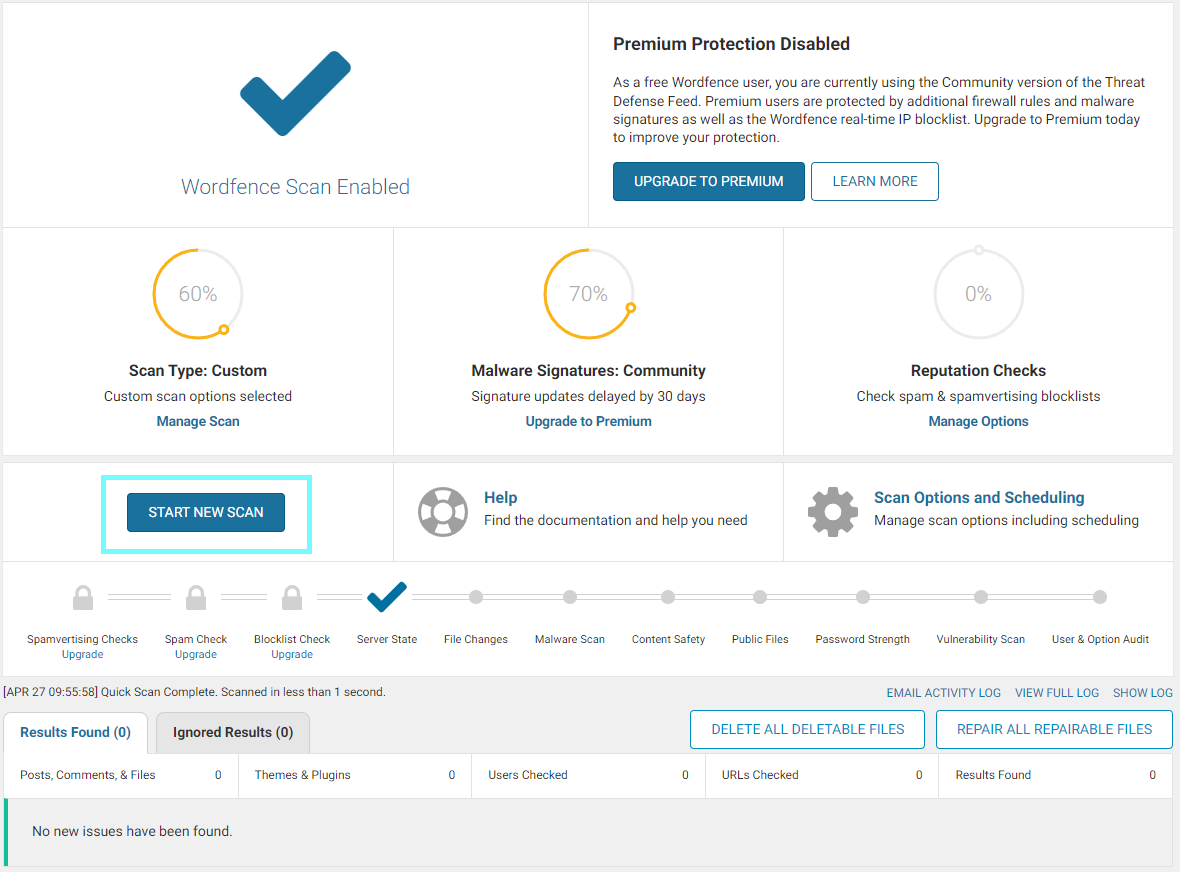Click Delete All Deletable Files
The height and width of the screenshot is (872, 1180).
tap(806, 729)
